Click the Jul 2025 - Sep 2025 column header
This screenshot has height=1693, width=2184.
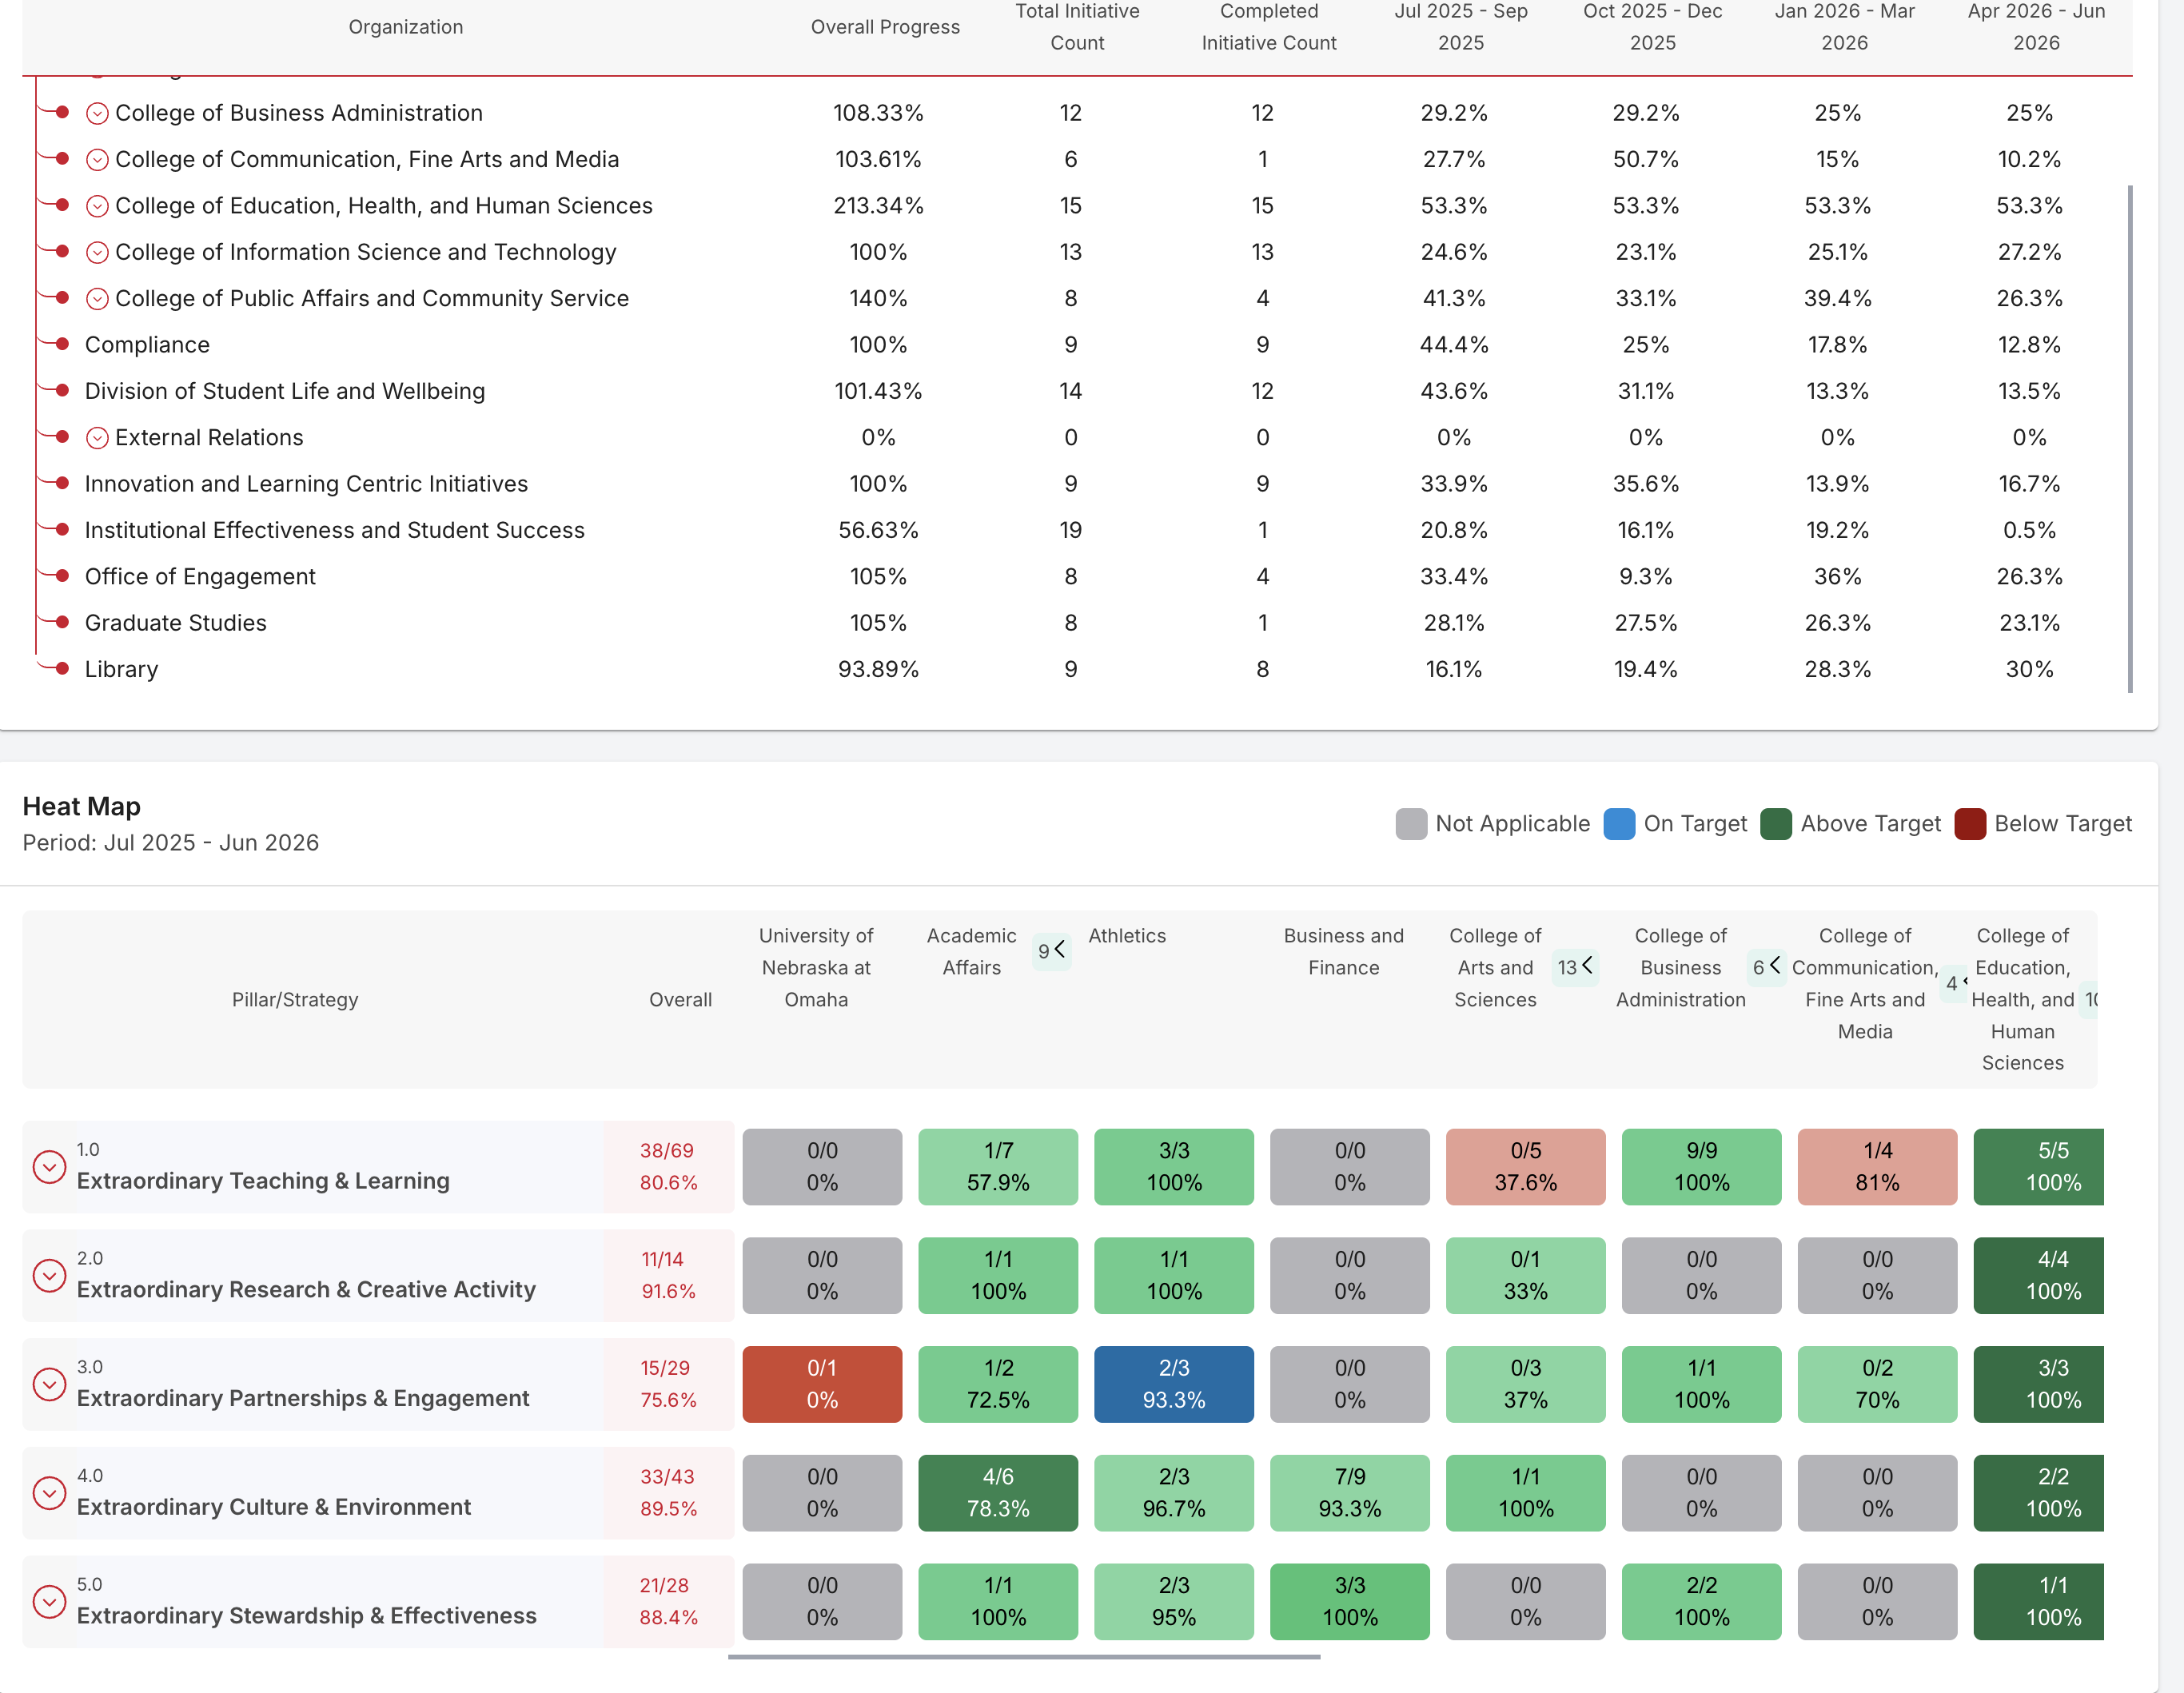(x=1461, y=27)
